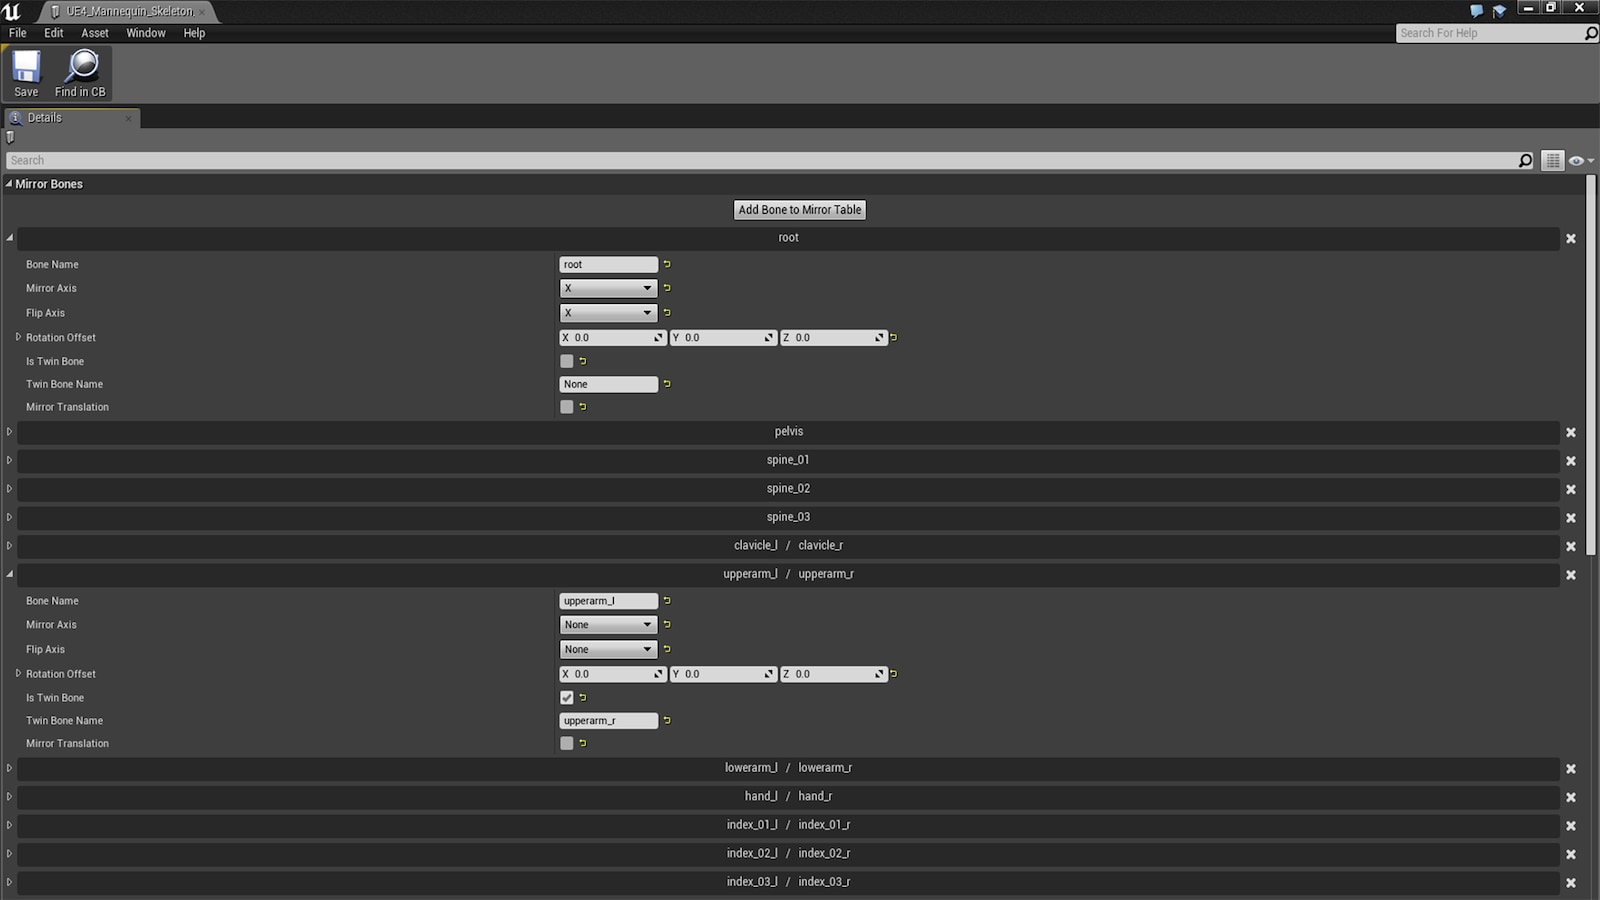1600x900 pixels.
Task: Click Add Bone to Mirror Table
Action: 799,210
